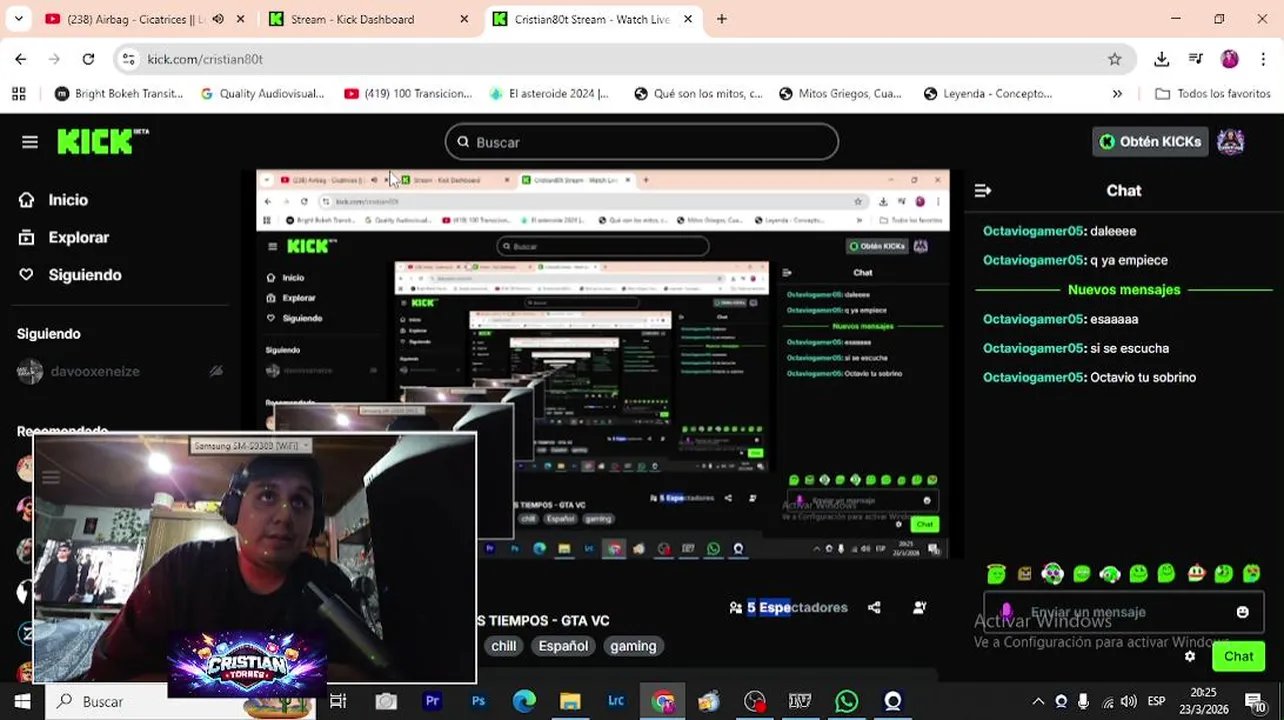Switch to the Airbag Cicatrices YouTube tab
This screenshot has height=720, width=1284.
coord(135,19)
